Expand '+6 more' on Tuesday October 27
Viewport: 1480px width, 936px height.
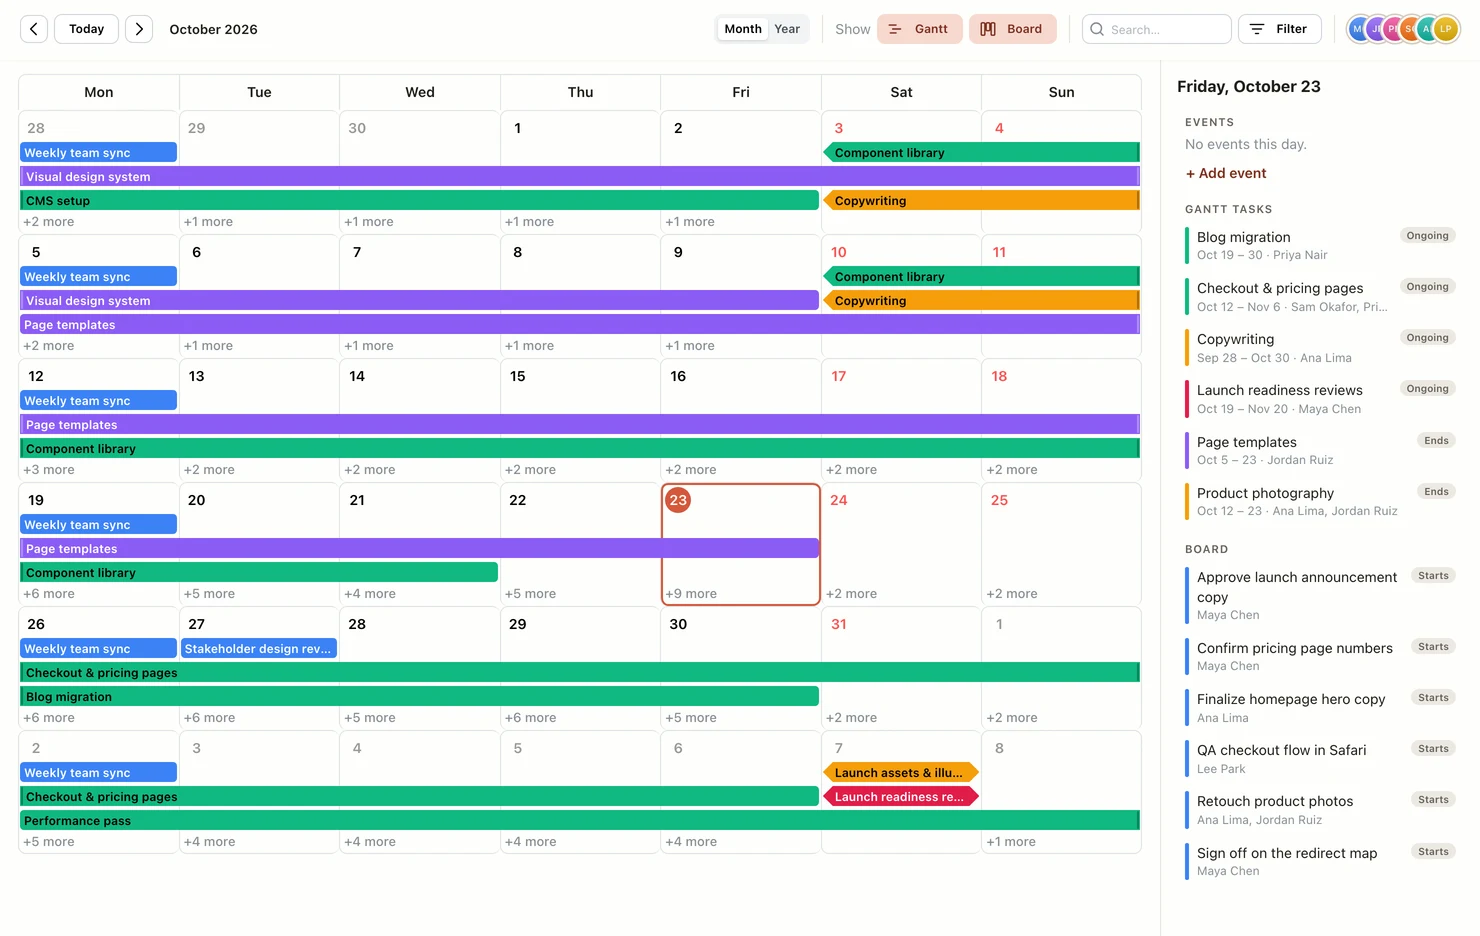tap(209, 718)
